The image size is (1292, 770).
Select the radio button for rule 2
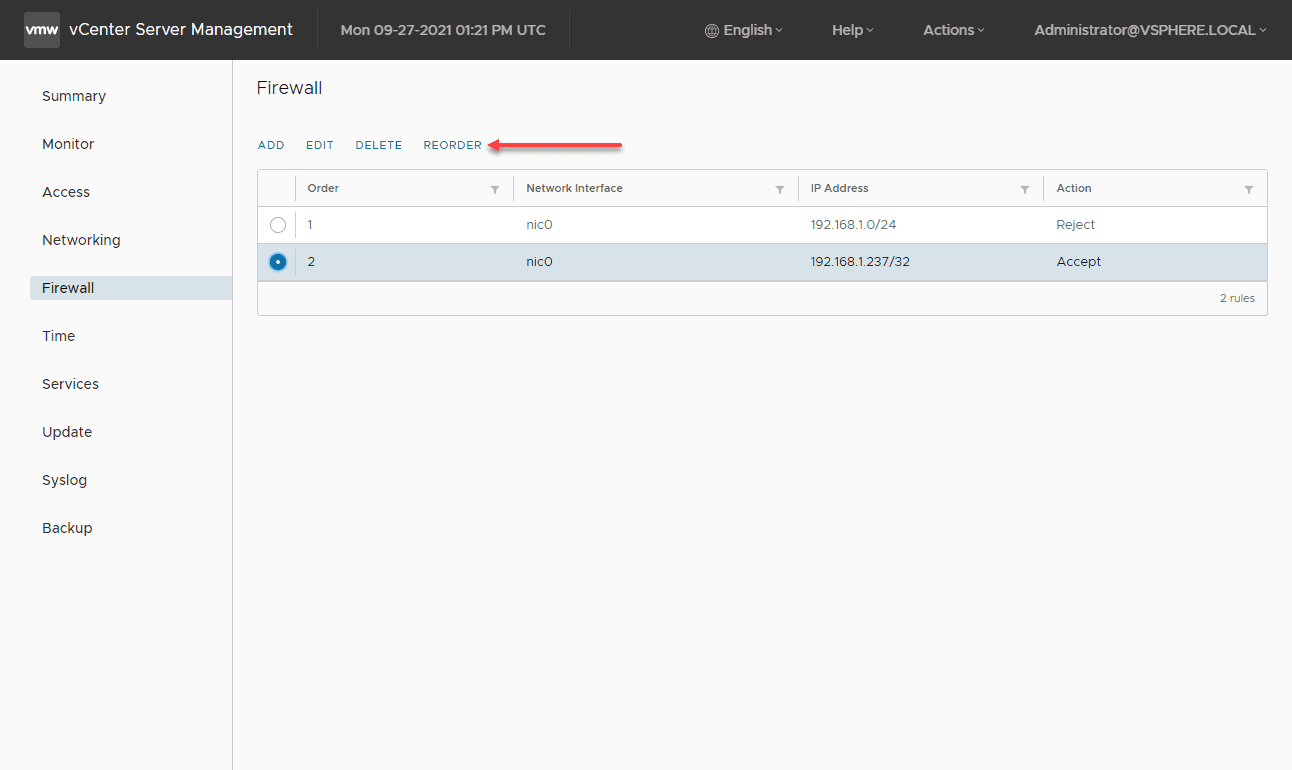[278, 262]
